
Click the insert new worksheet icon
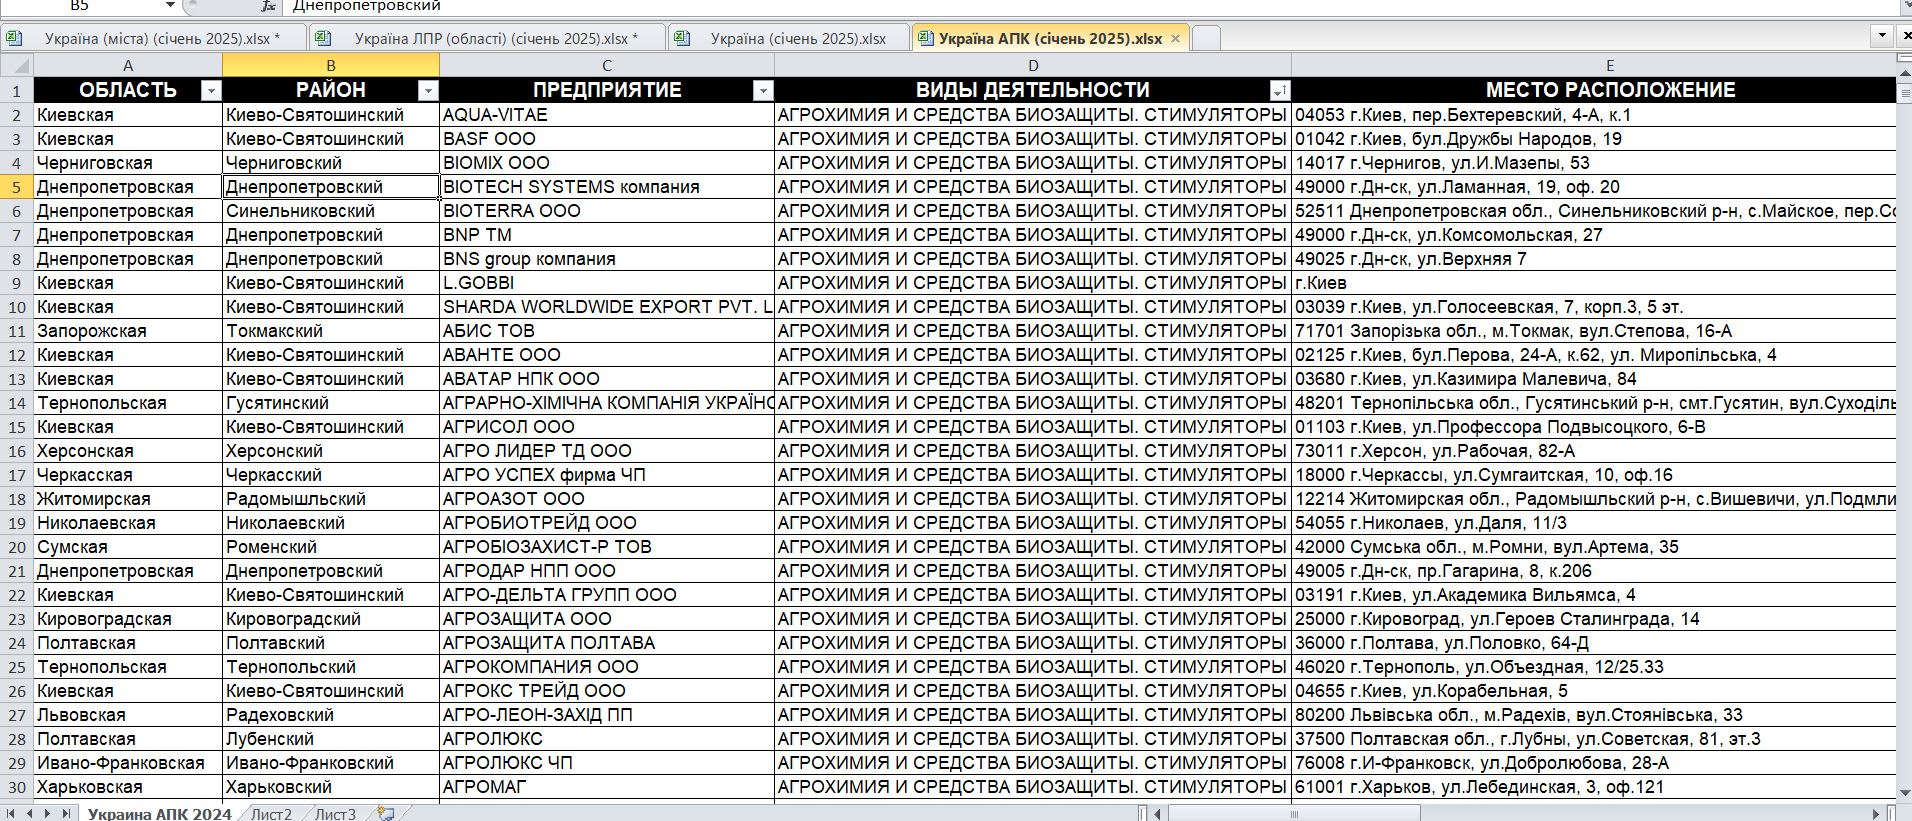pyautogui.click(x=386, y=814)
